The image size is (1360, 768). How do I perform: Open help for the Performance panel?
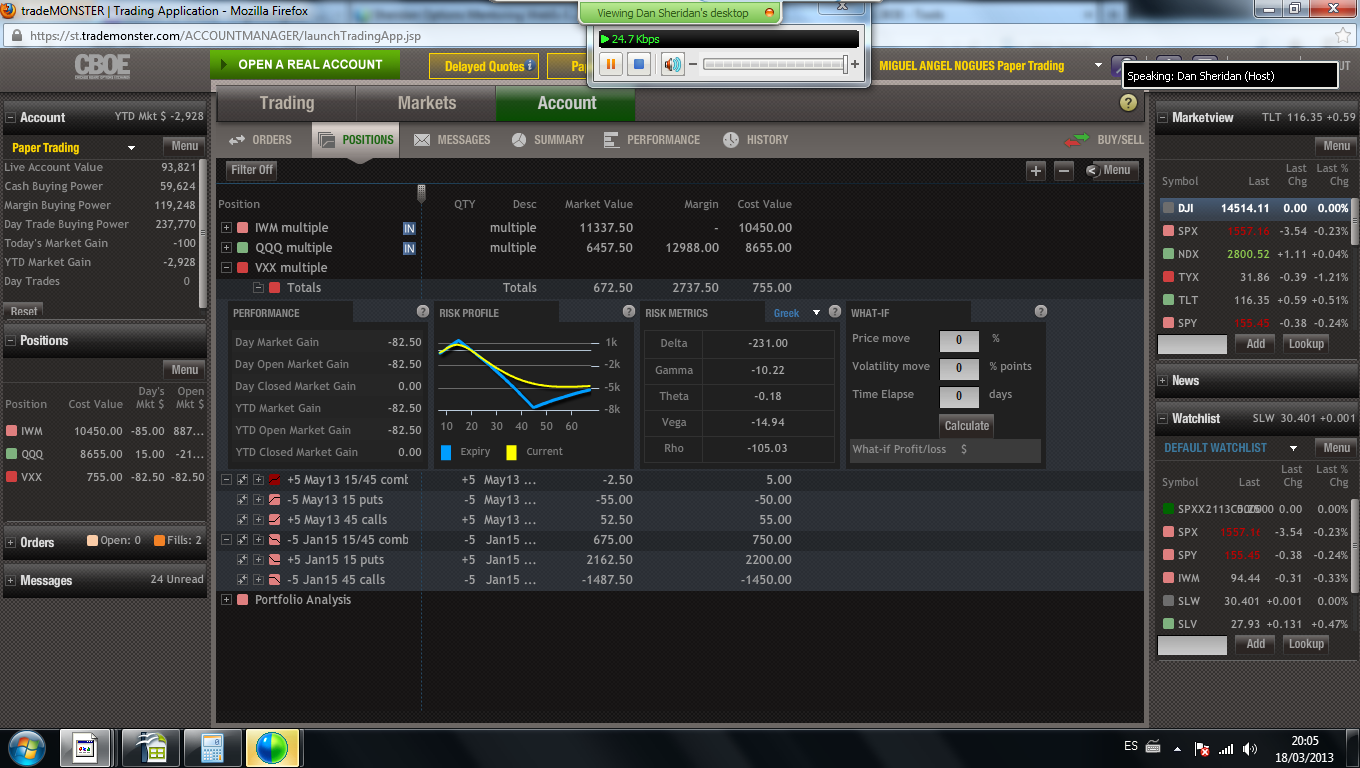423,312
